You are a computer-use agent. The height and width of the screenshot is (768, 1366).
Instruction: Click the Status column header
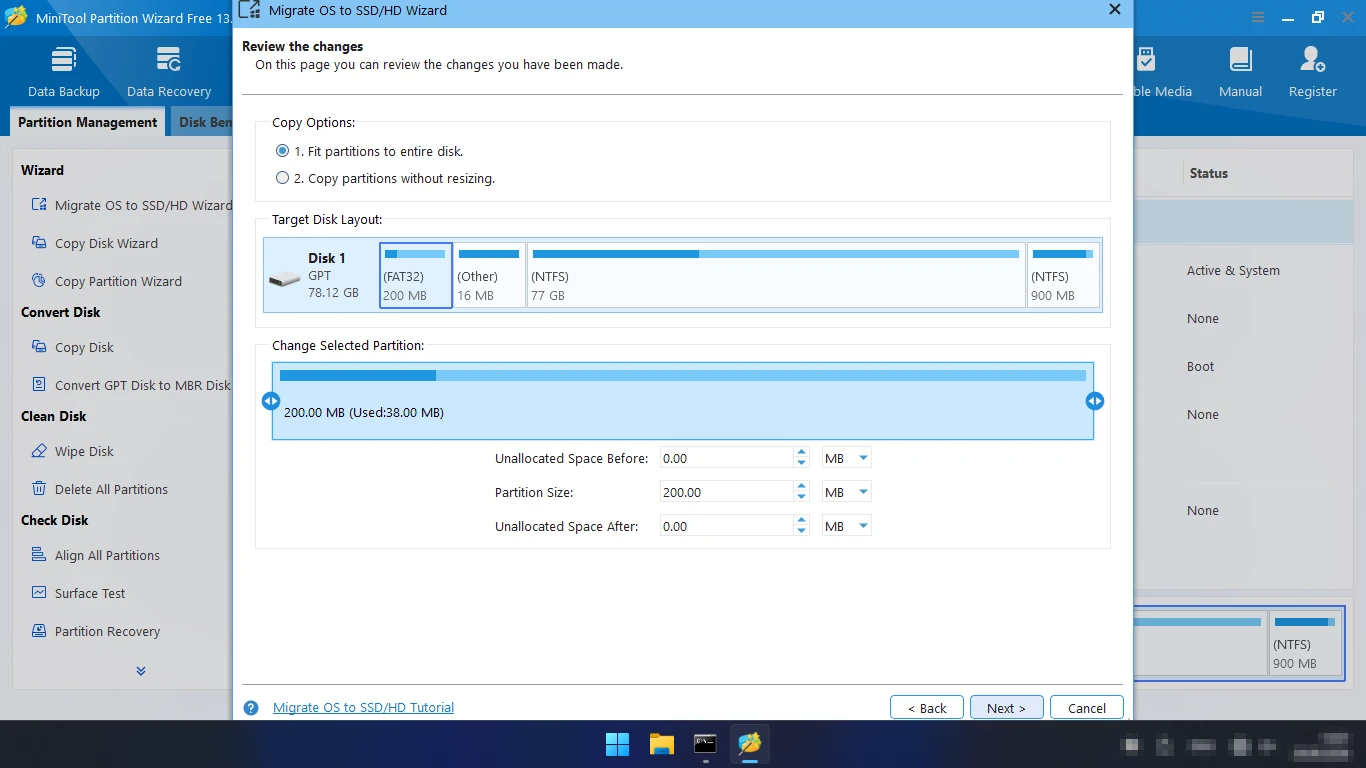pos(1208,173)
